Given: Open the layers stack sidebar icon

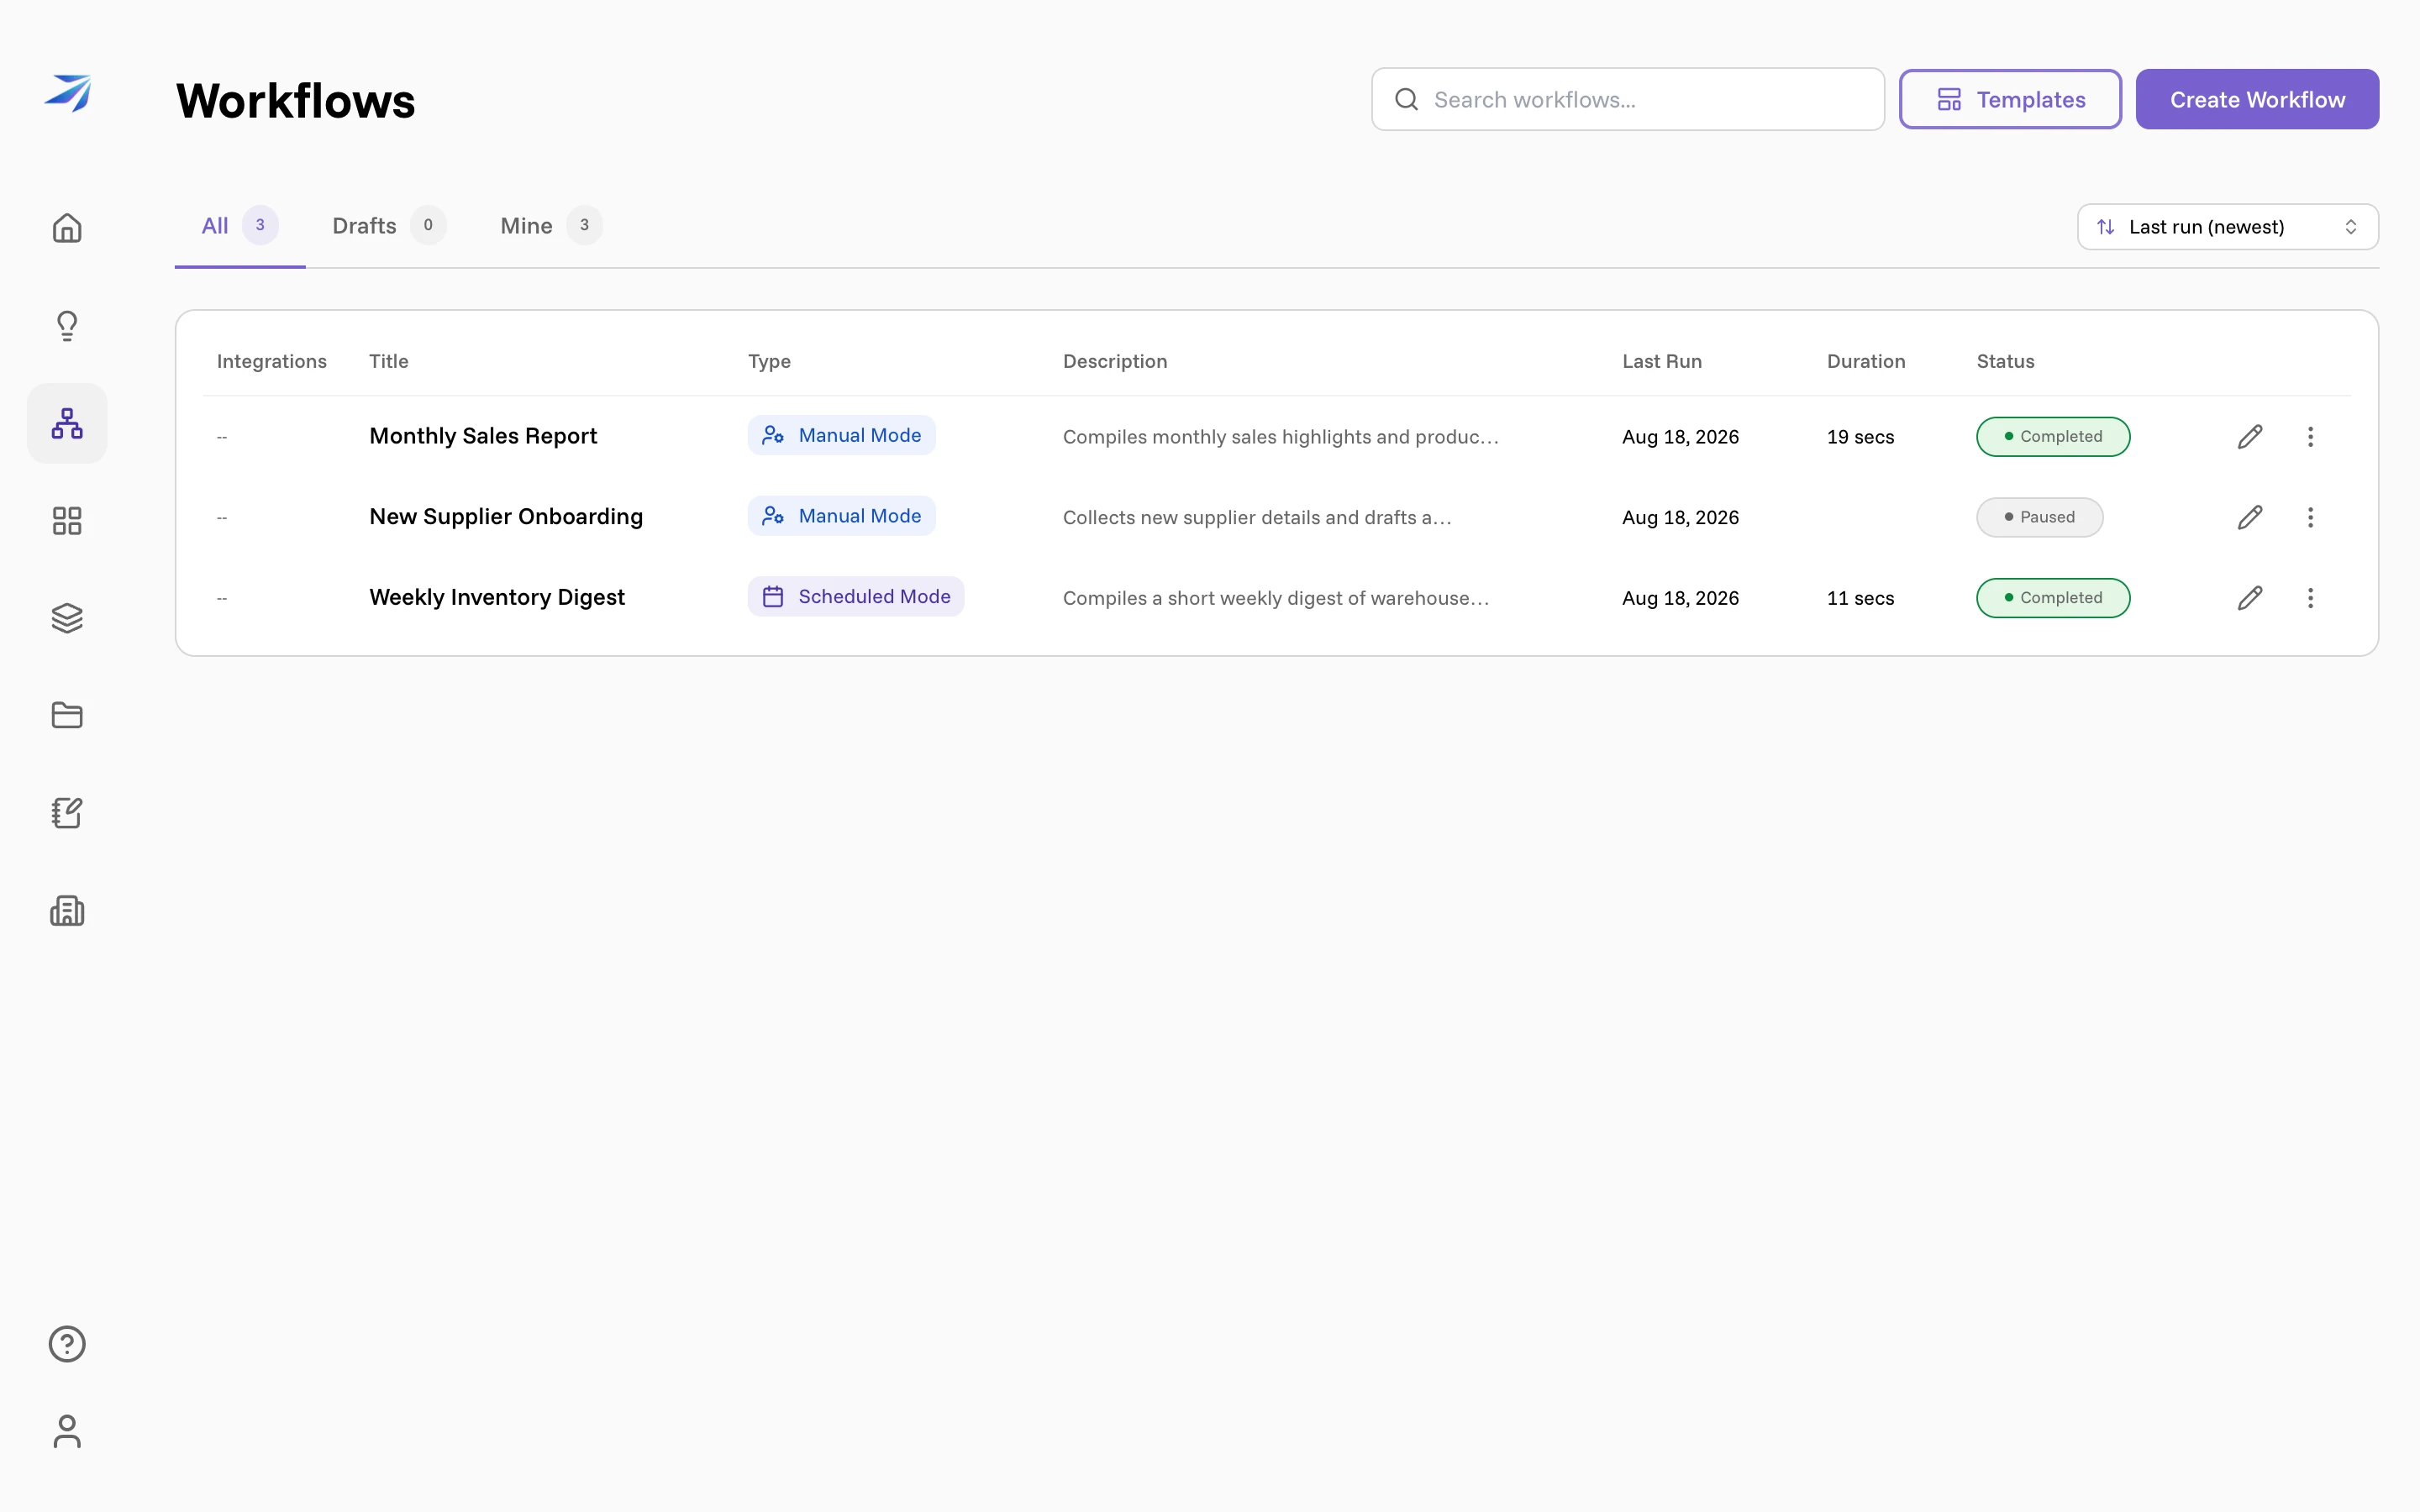Looking at the screenshot, I should pyautogui.click(x=67, y=618).
